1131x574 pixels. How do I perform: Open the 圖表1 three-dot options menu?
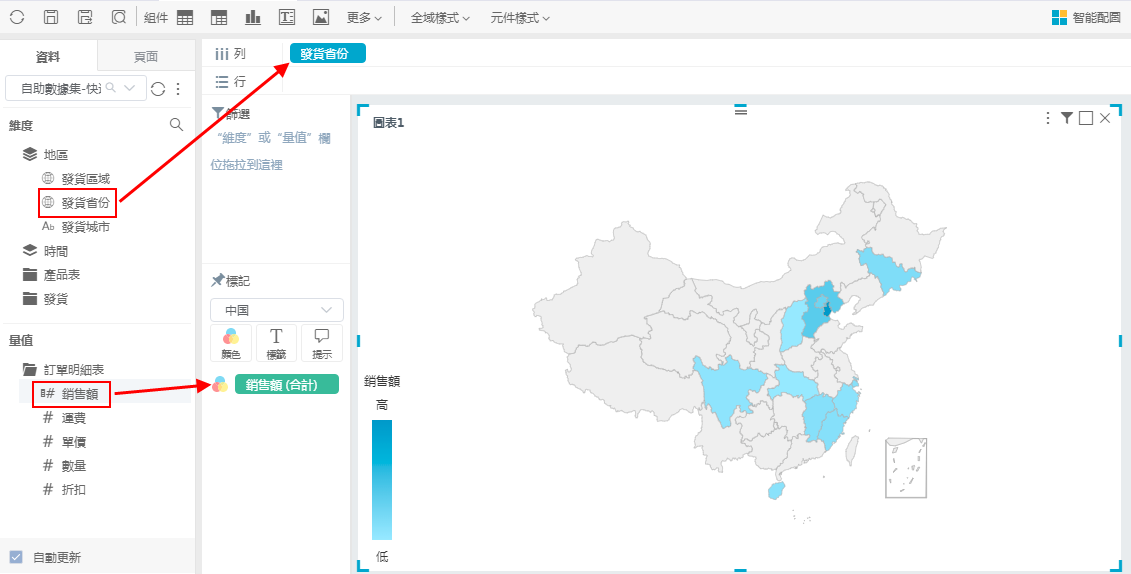1048,118
